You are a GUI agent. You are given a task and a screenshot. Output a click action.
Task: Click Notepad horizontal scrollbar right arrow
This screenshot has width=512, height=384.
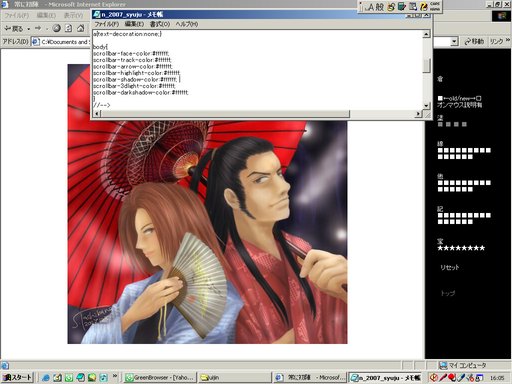click(x=419, y=114)
